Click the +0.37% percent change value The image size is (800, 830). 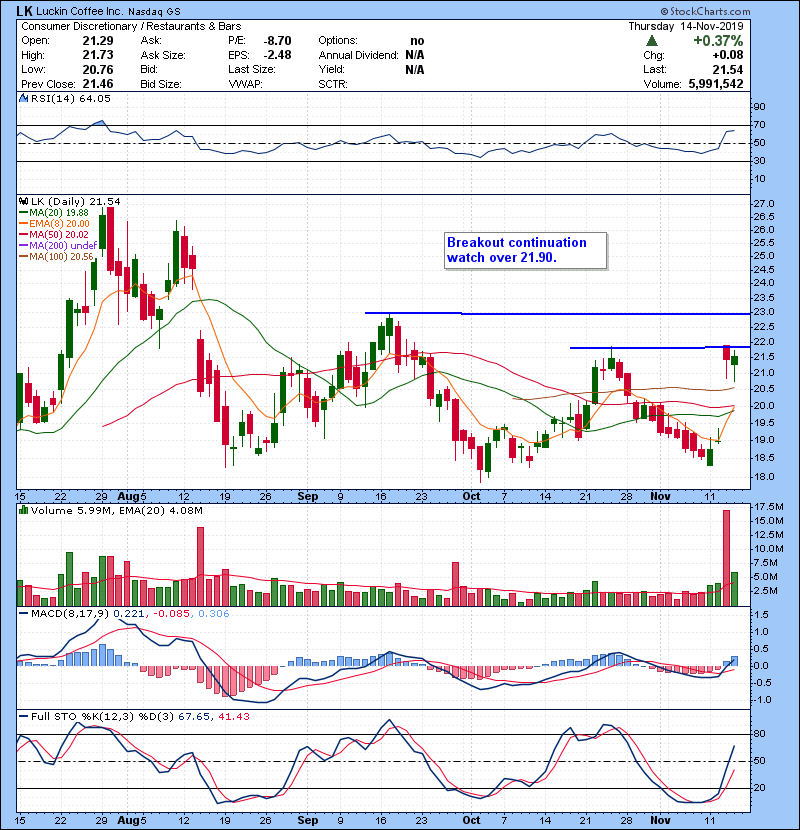(x=718, y=41)
